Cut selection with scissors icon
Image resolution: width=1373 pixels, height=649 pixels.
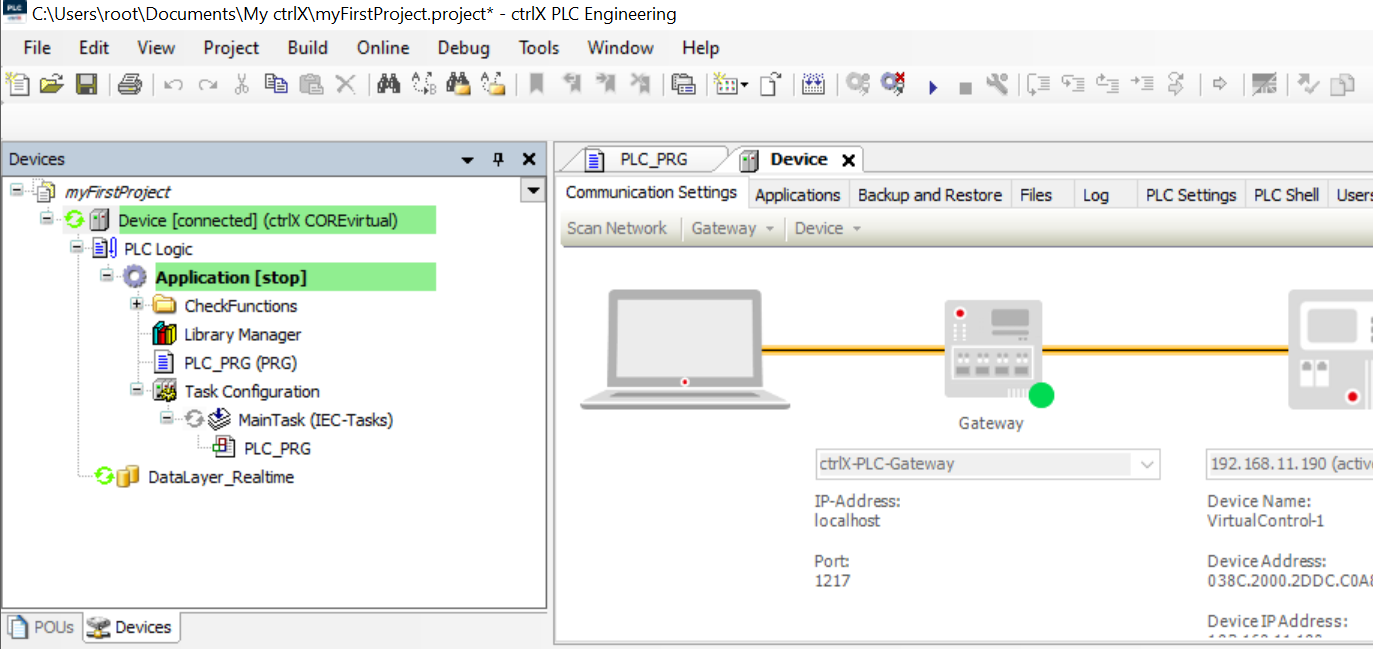pos(241,85)
